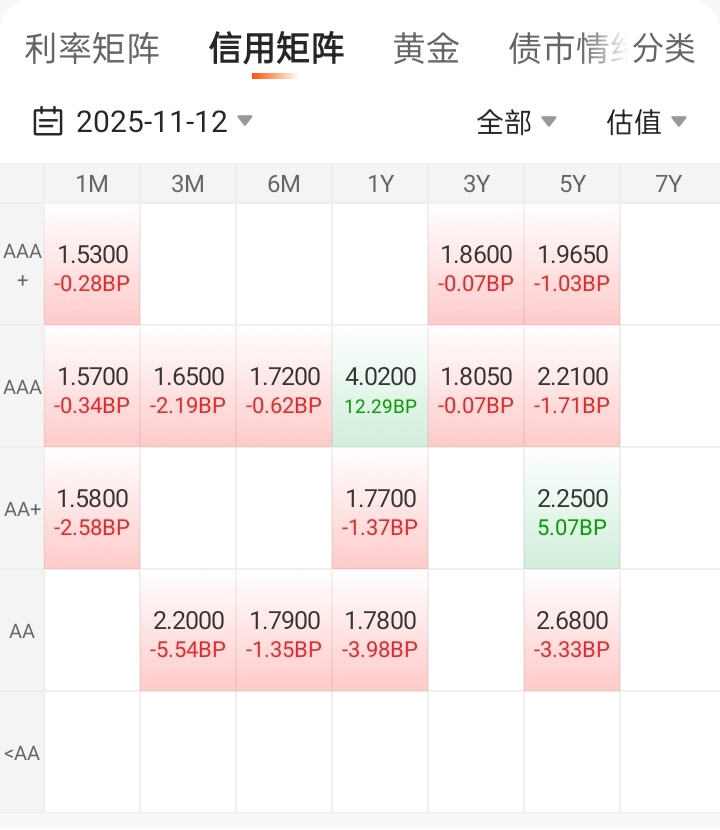Expand the 全部 filter dropdown

point(516,122)
